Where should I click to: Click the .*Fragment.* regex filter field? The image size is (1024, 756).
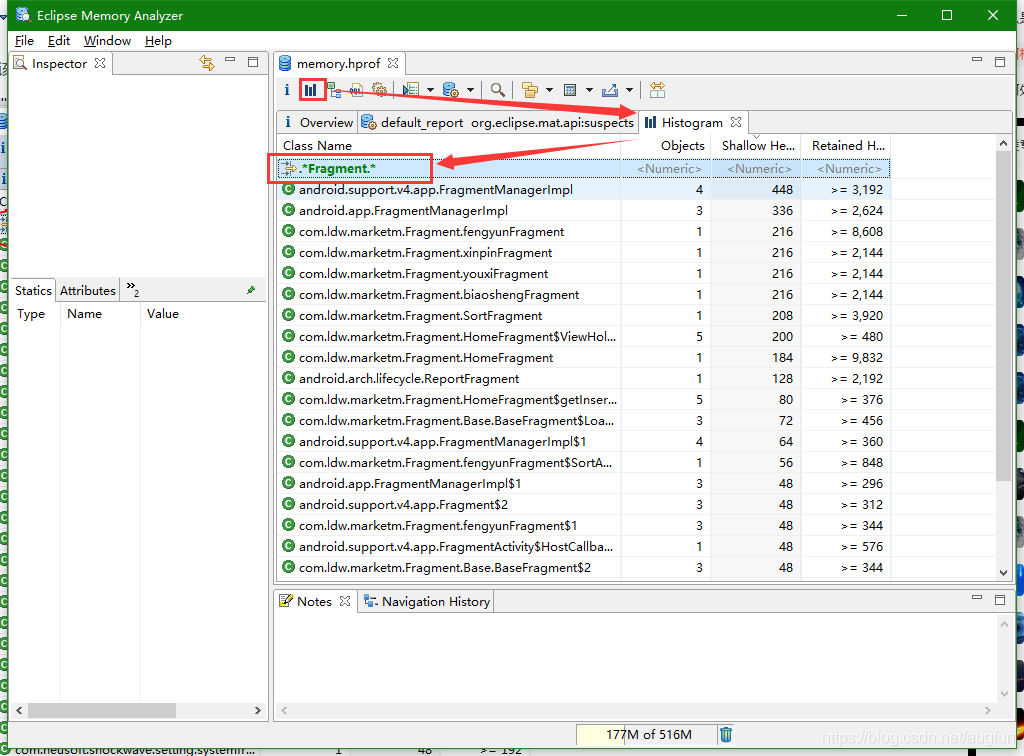(x=449, y=168)
